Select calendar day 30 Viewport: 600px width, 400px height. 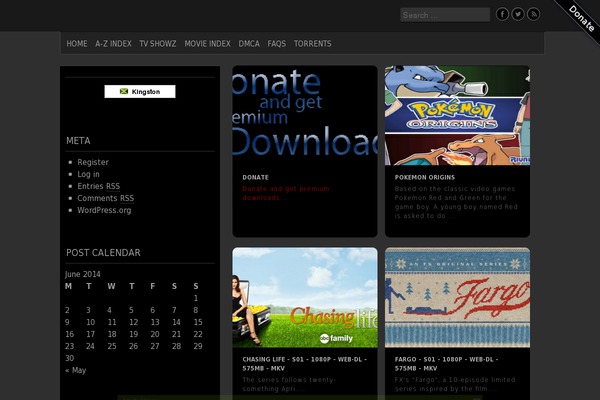69,358
